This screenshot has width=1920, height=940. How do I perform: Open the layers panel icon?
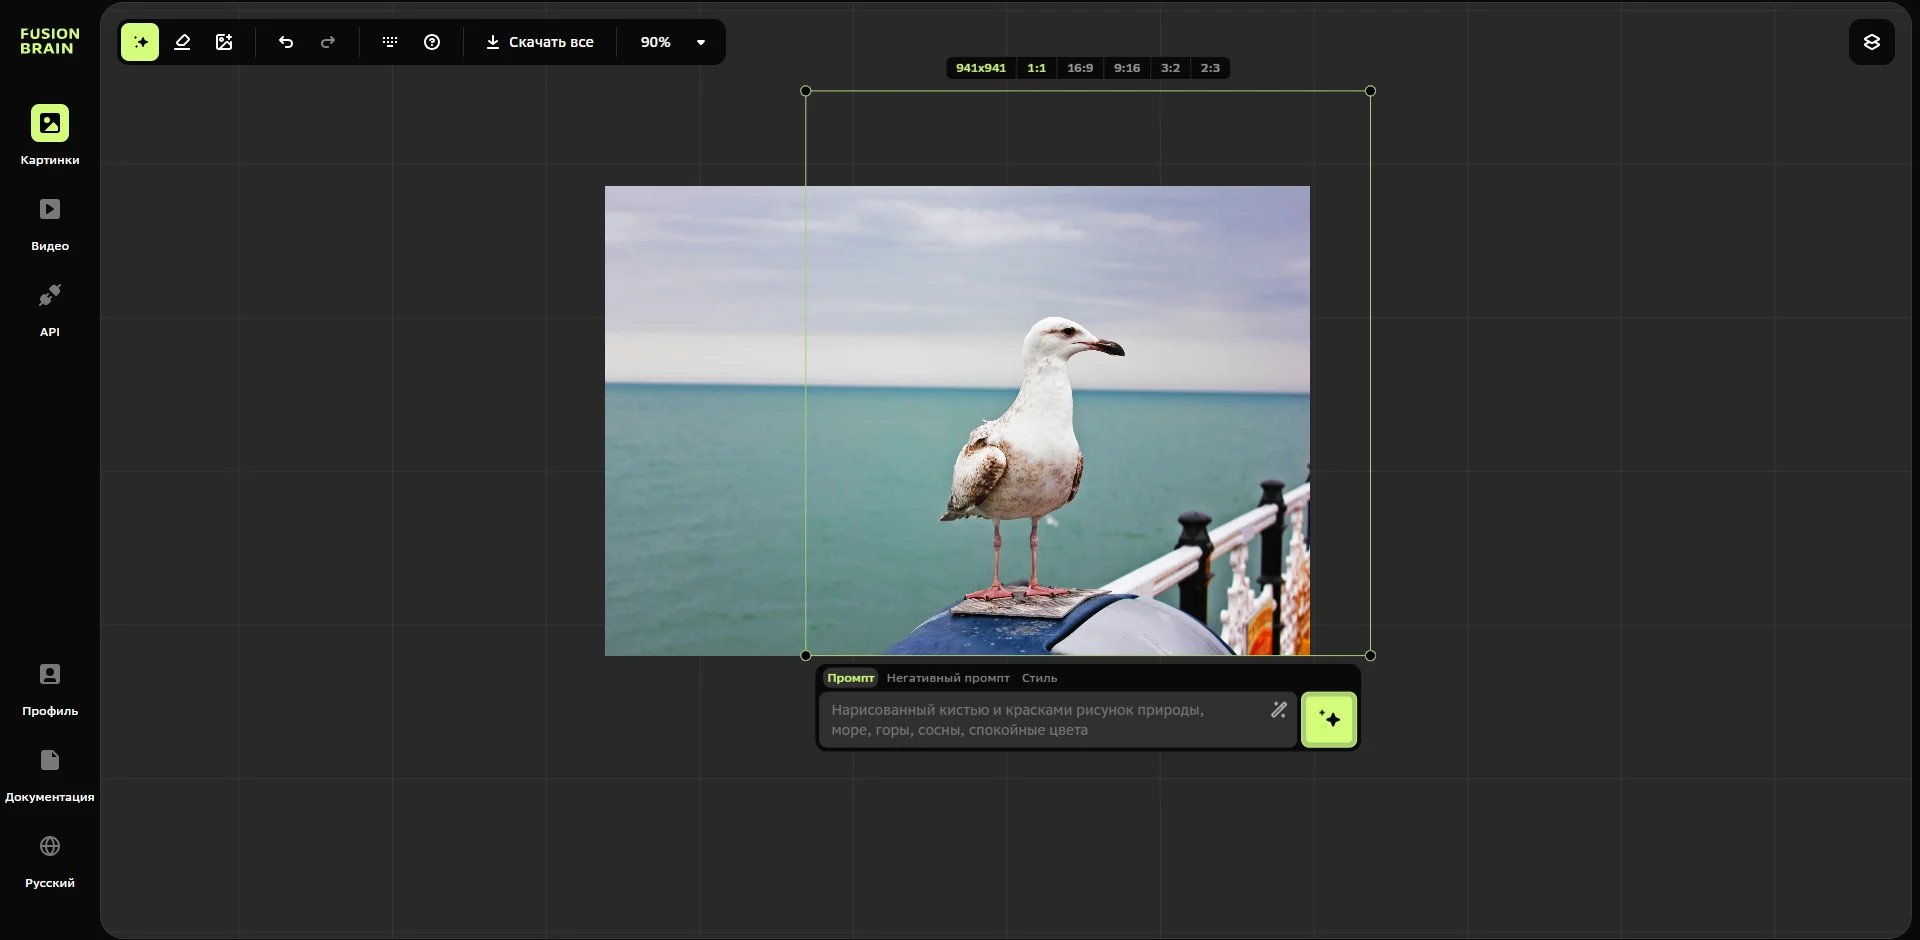[1871, 42]
